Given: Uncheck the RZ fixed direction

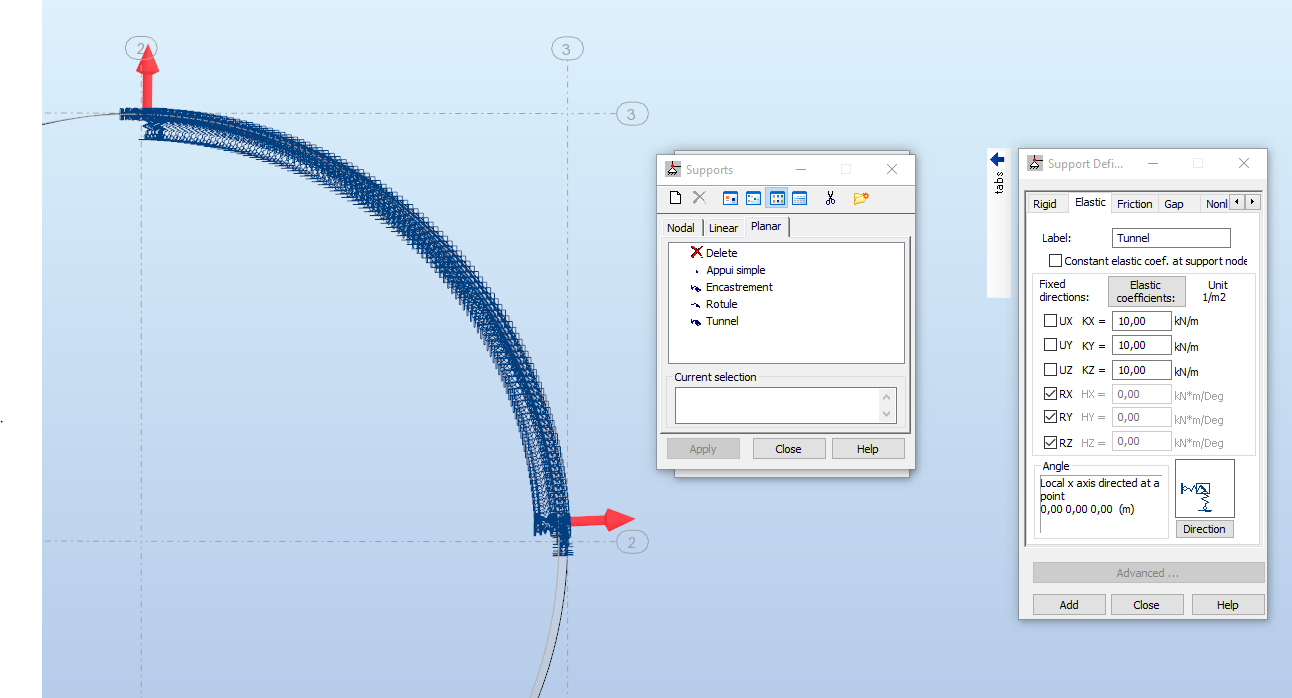Looking at the screenshot, I should pyautogui.click(x=1050, y=442).
